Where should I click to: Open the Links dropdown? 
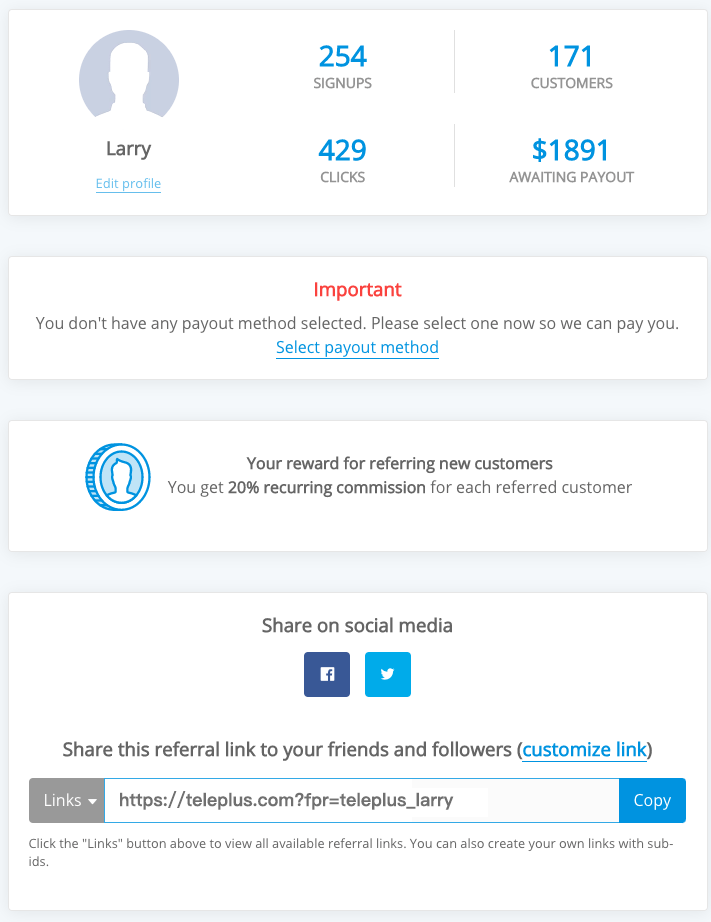click(66, 800)
